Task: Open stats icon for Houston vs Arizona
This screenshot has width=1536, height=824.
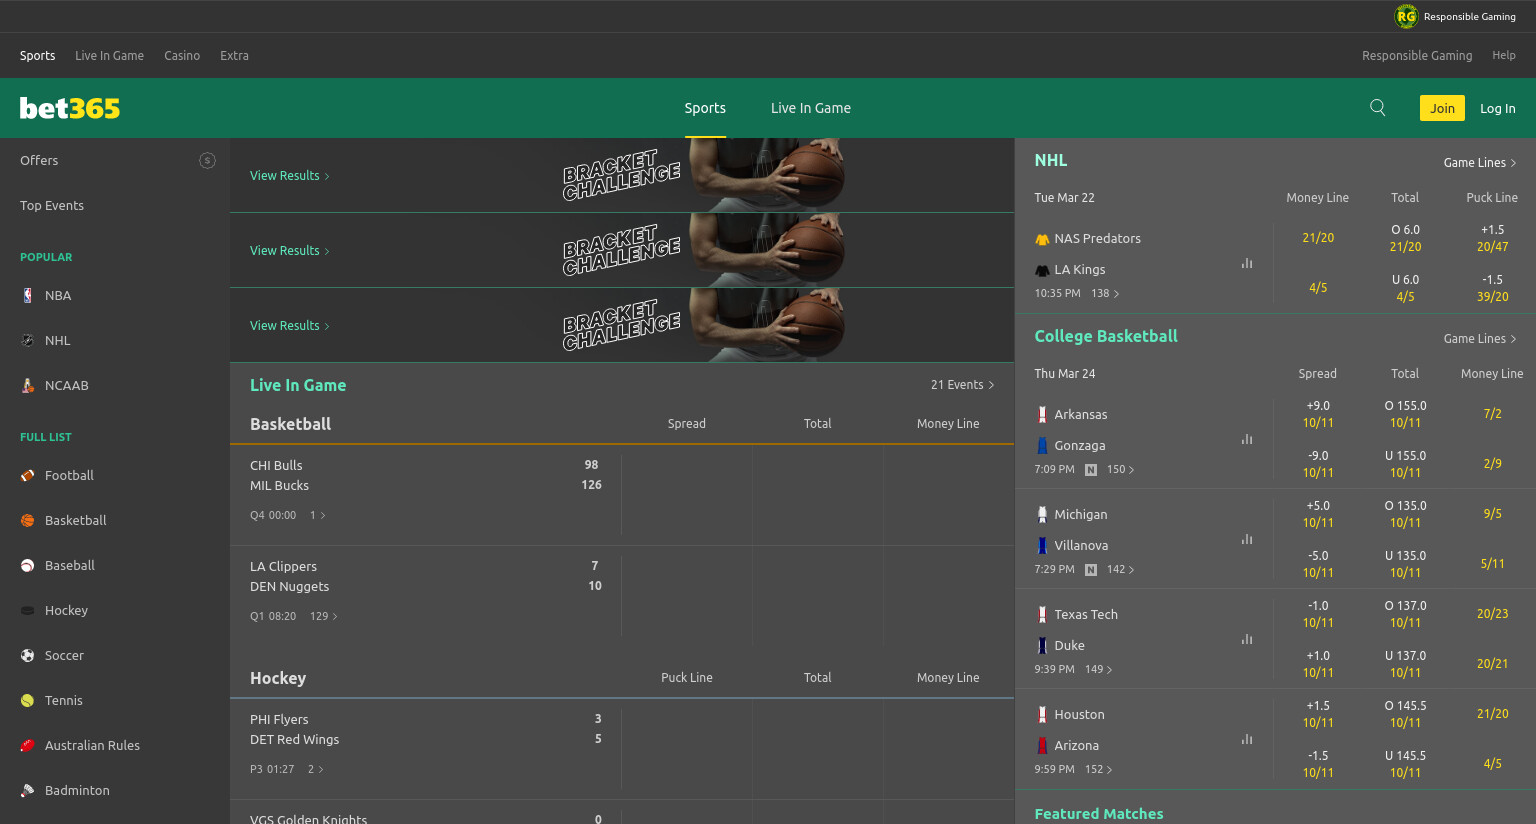Action: click(x=1247, y=739)
